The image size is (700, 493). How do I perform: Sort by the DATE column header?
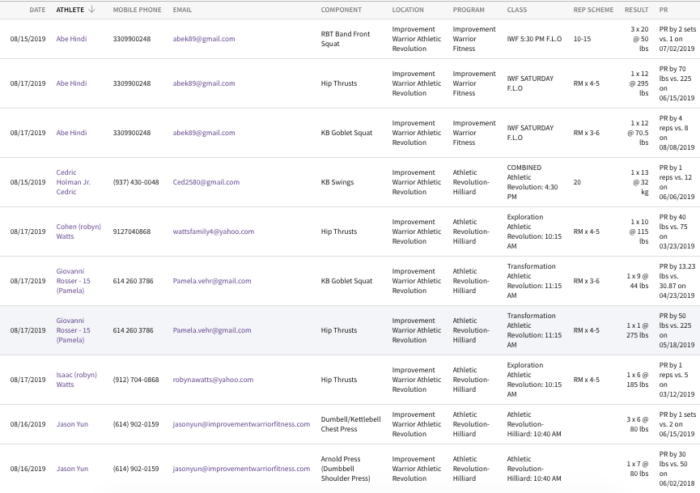(37, 10)
